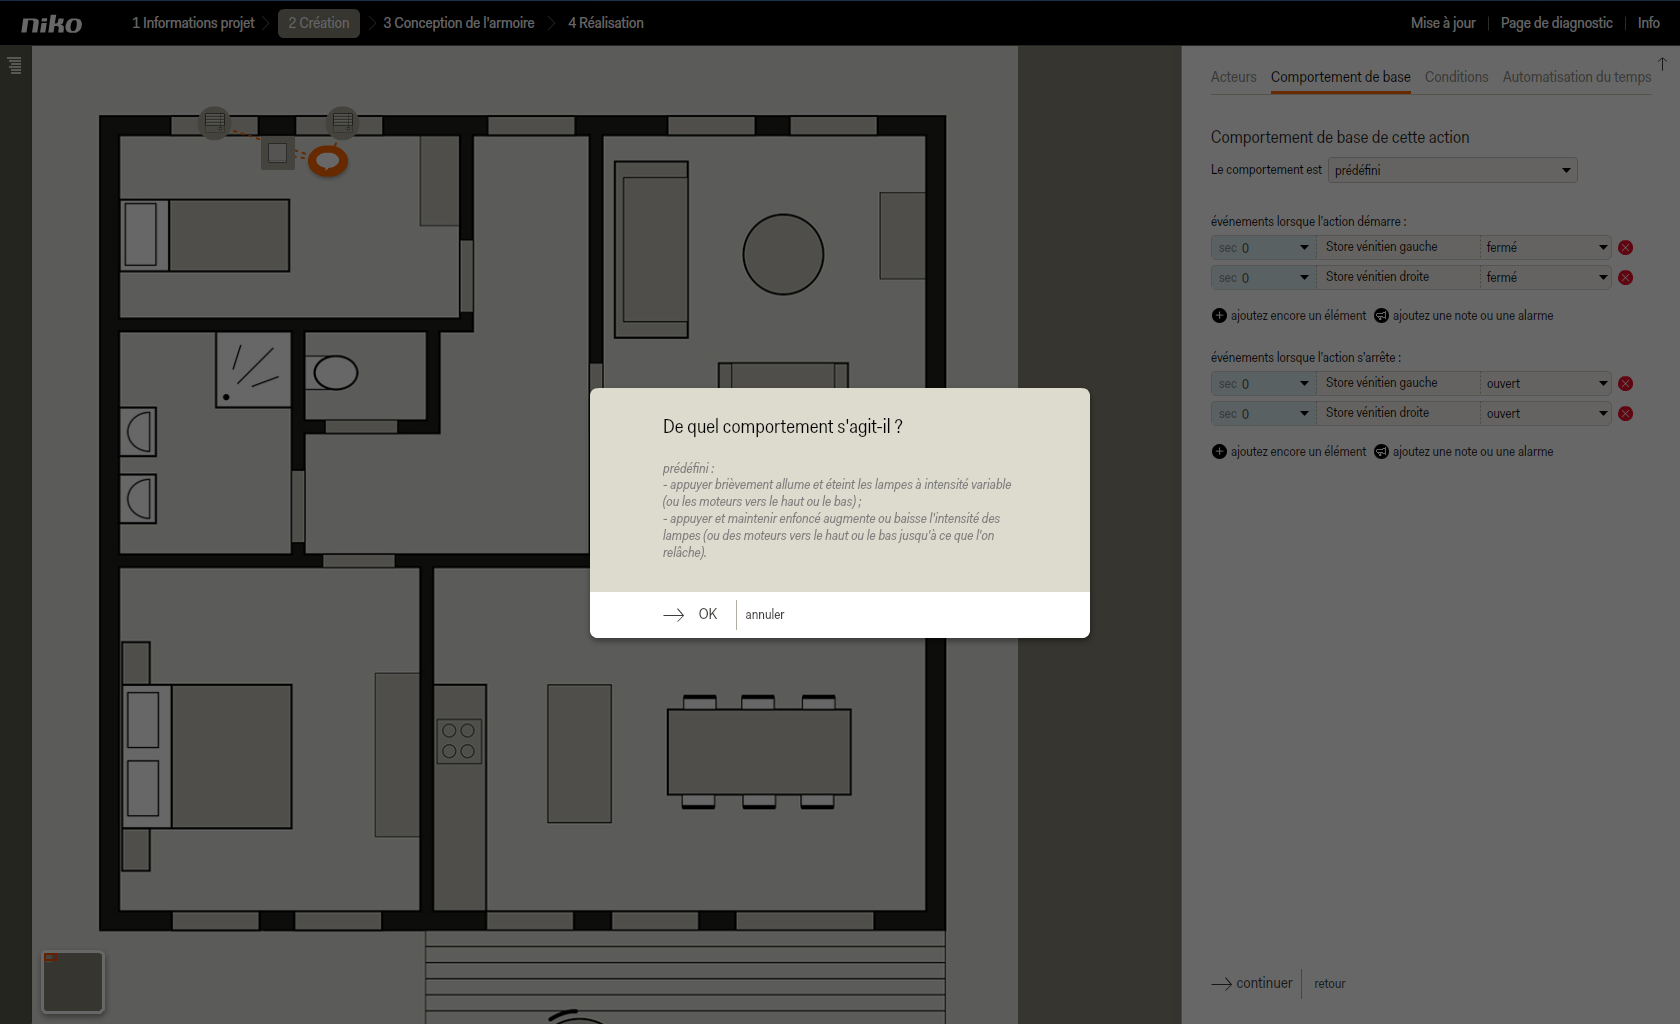Image resolution: width=1680 pixels, height=1024 pixels.
Task: Click 'Store vénitien droite' in stop events
Action: pyautogui.click(x=1377, y=413)
